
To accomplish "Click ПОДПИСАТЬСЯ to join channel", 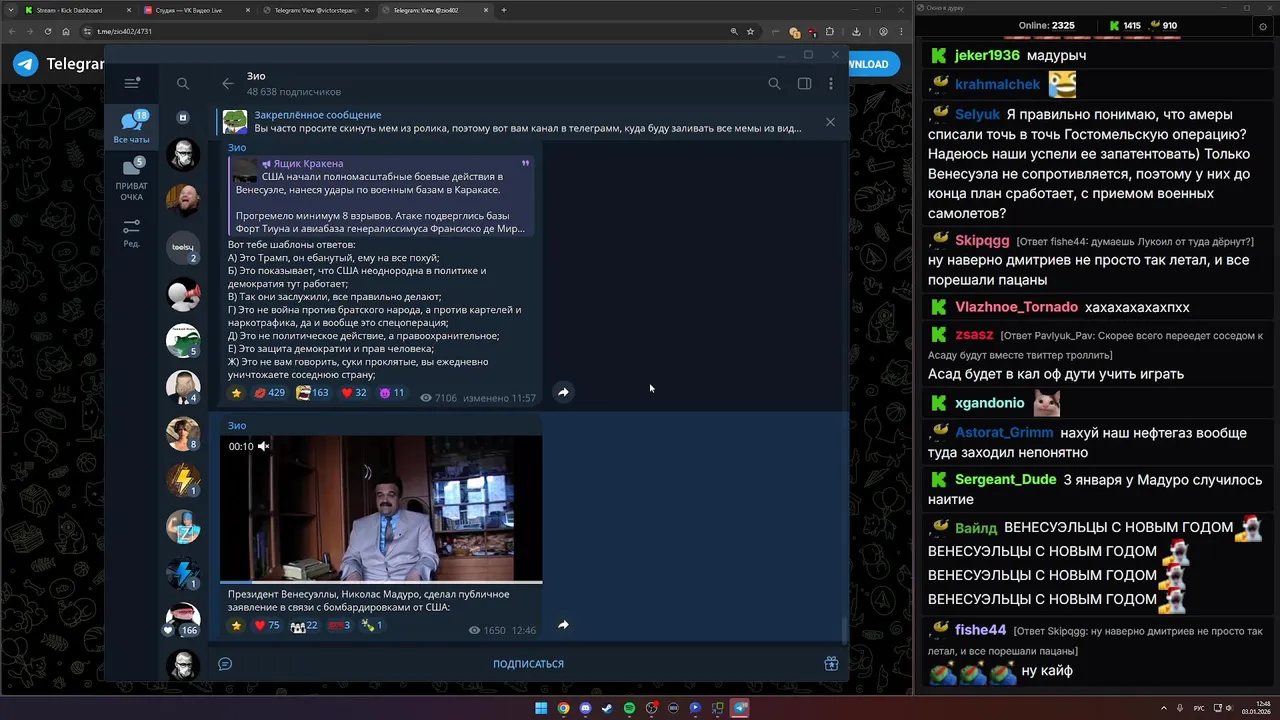I will tap(528, 664).
